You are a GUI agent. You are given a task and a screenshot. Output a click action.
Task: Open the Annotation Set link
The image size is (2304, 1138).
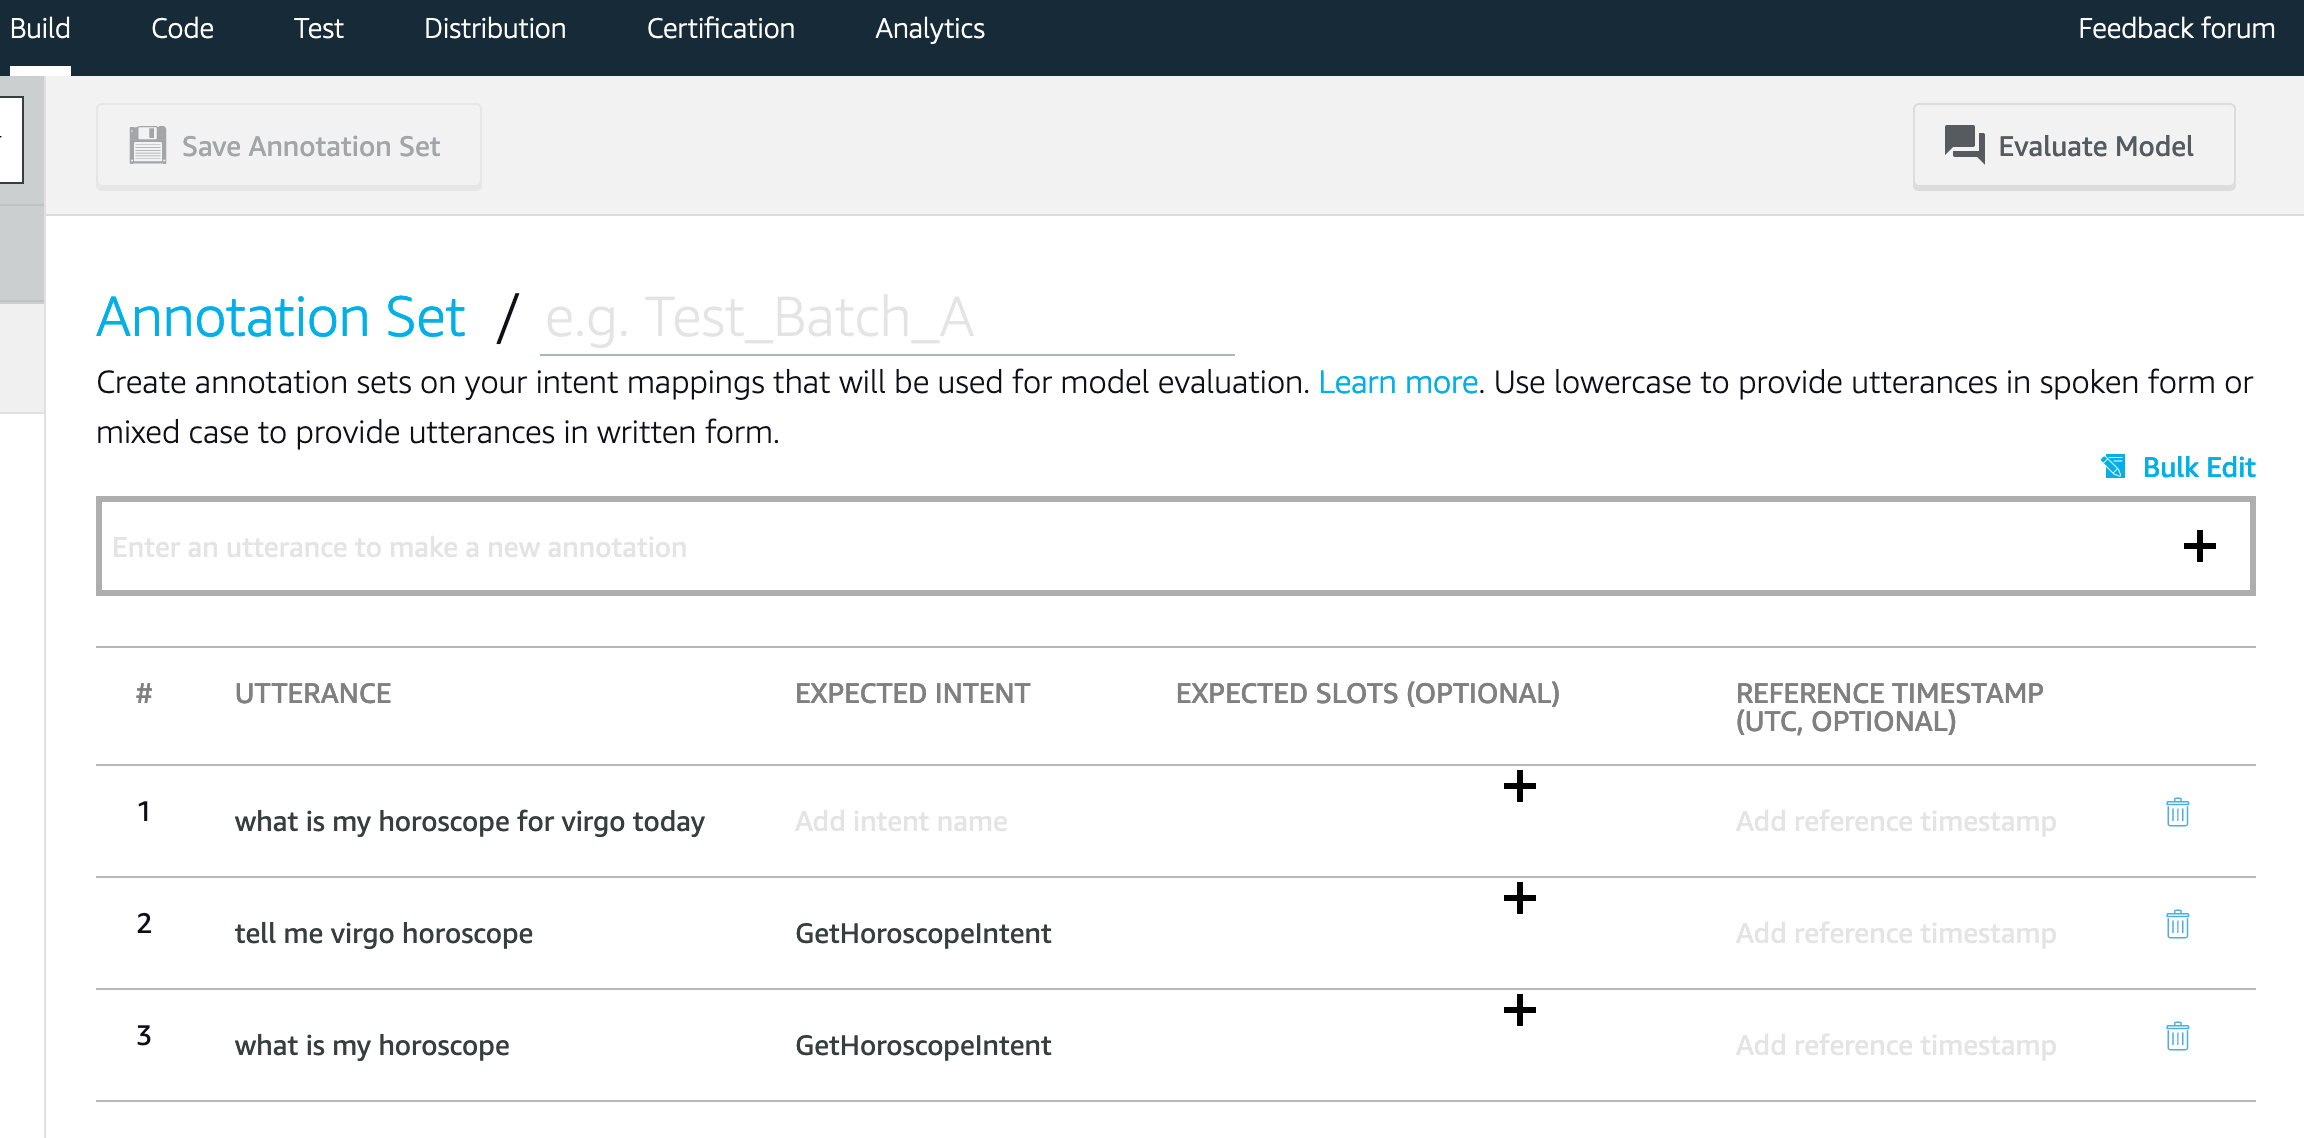pos(281,316)
